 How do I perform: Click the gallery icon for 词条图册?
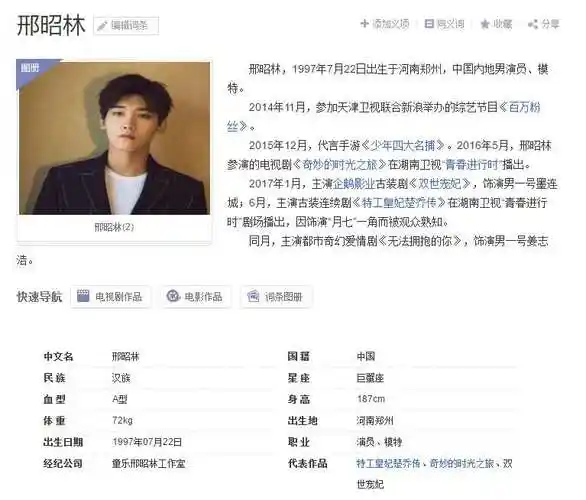click(253, 296)
